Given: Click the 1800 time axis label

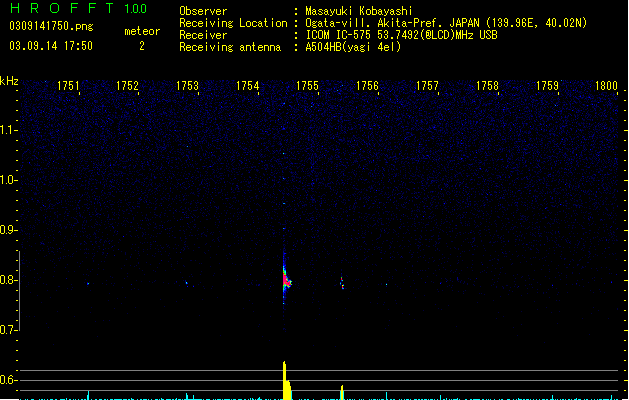Looking at the screenshot, I should (x=606, y=86).
